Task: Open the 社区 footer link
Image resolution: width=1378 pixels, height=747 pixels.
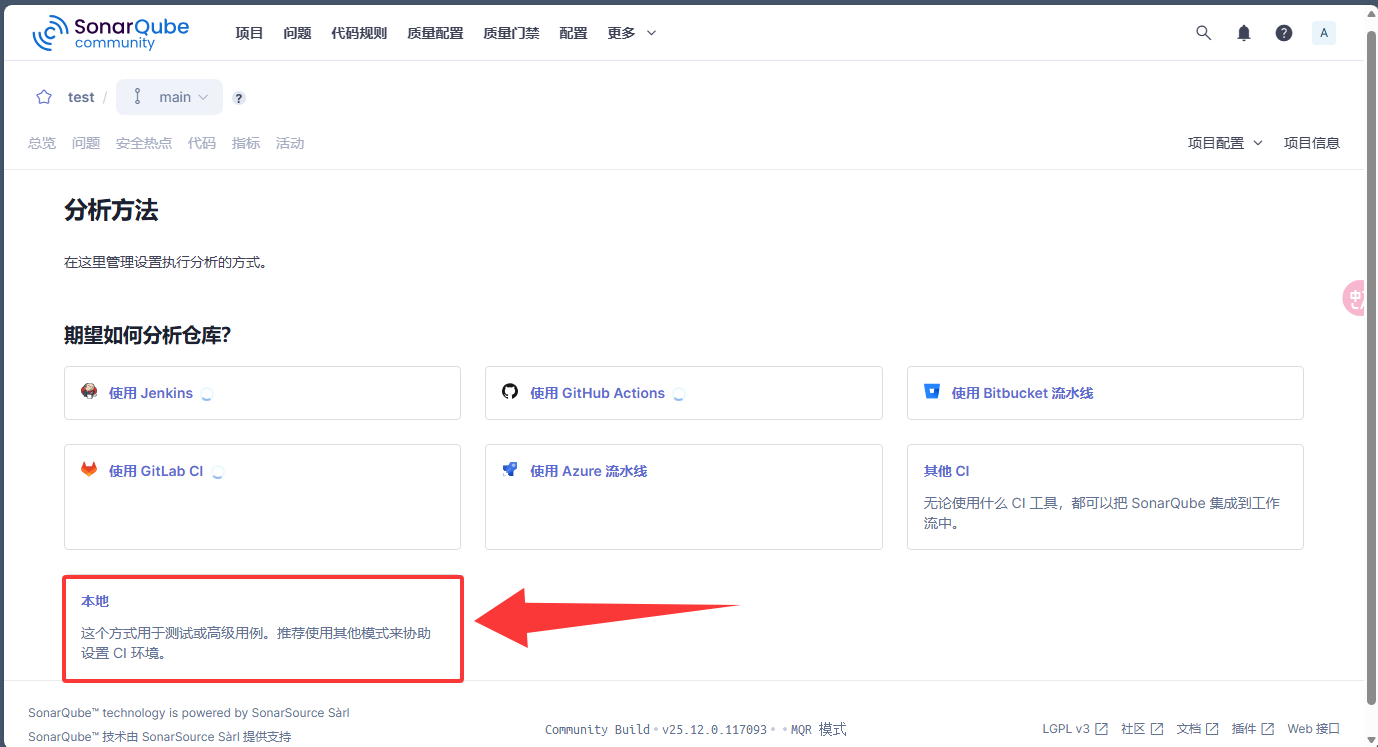Action: (1142, 729)
